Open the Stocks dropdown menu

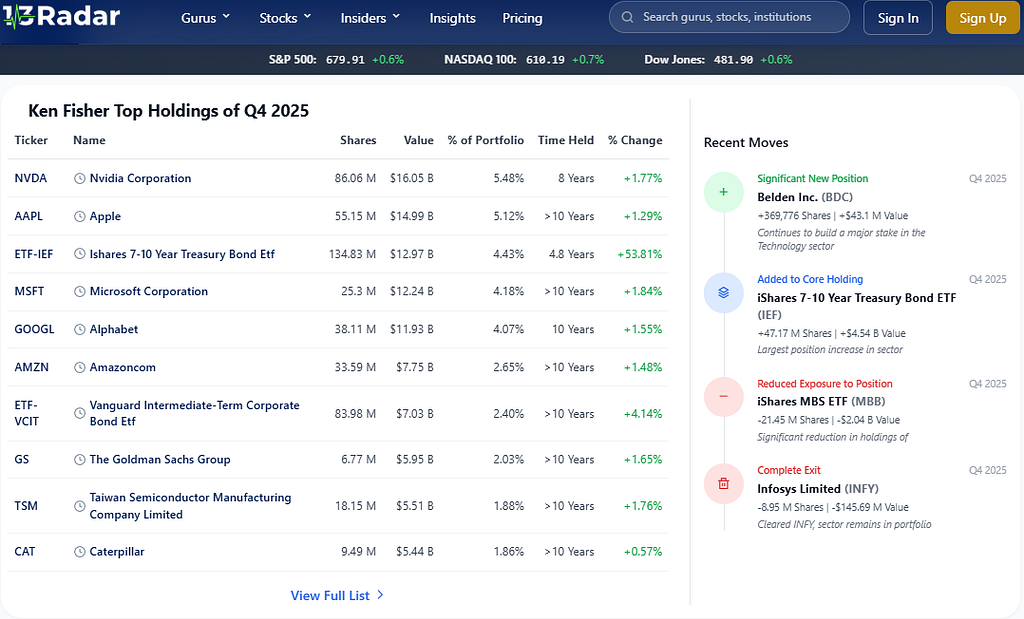pos(285,18)
